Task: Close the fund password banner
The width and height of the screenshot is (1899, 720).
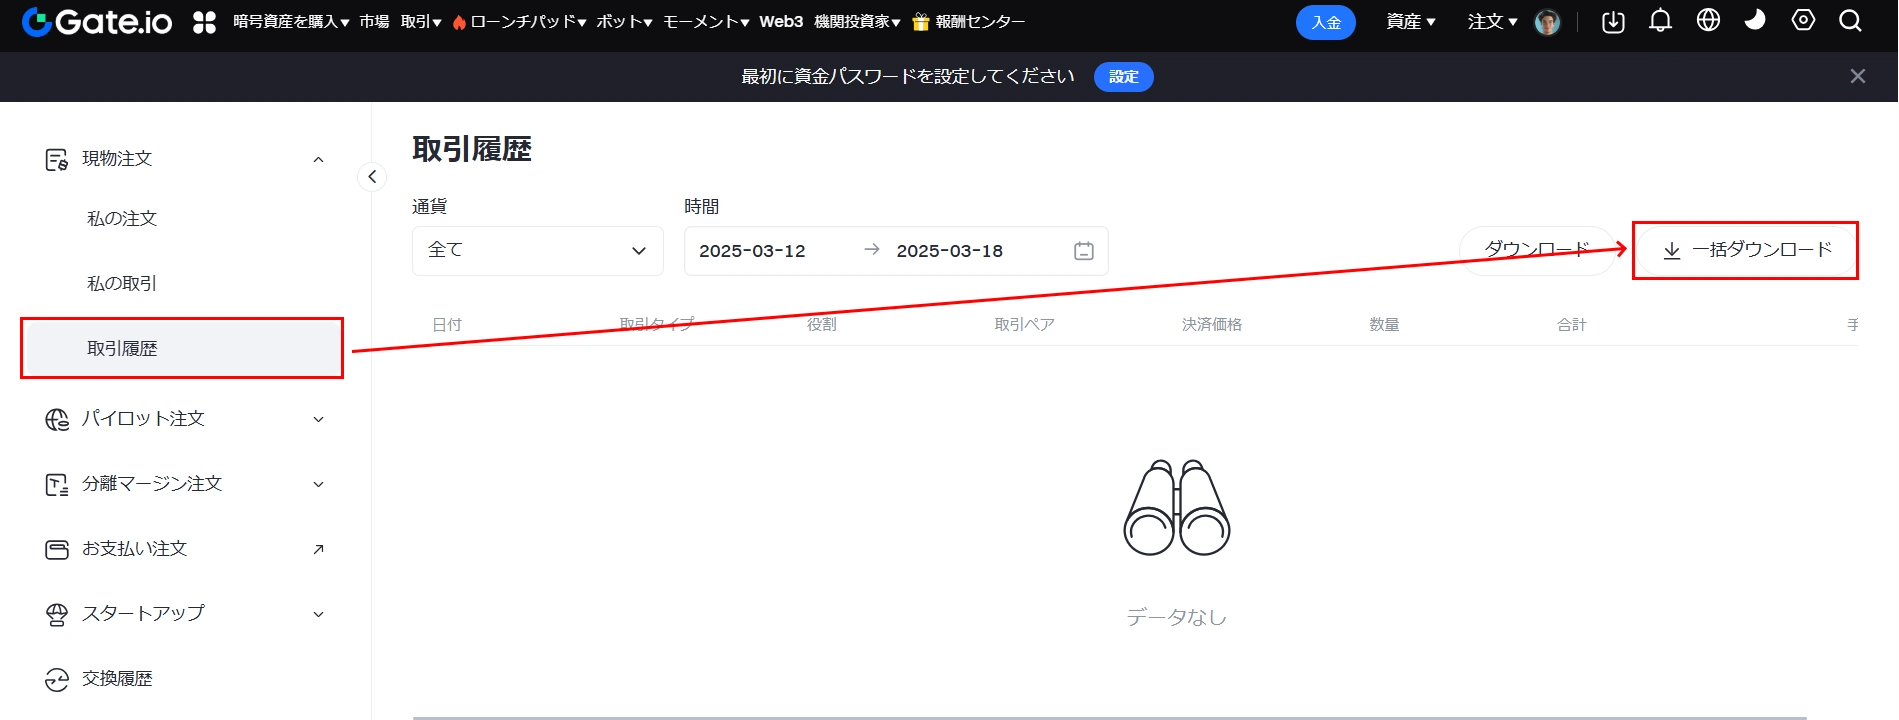Action: 1858,76
